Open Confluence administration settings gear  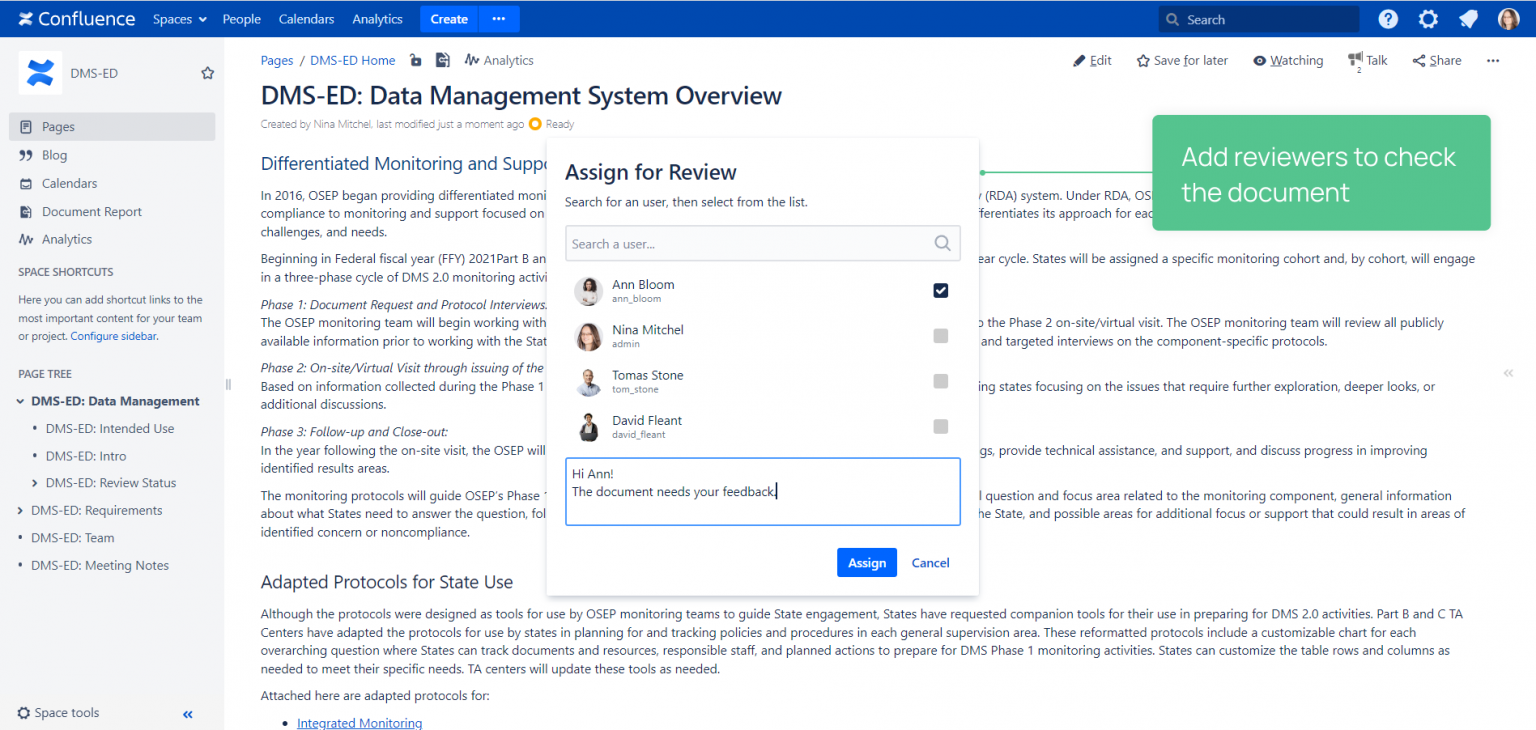click(x=1428, y=18)
